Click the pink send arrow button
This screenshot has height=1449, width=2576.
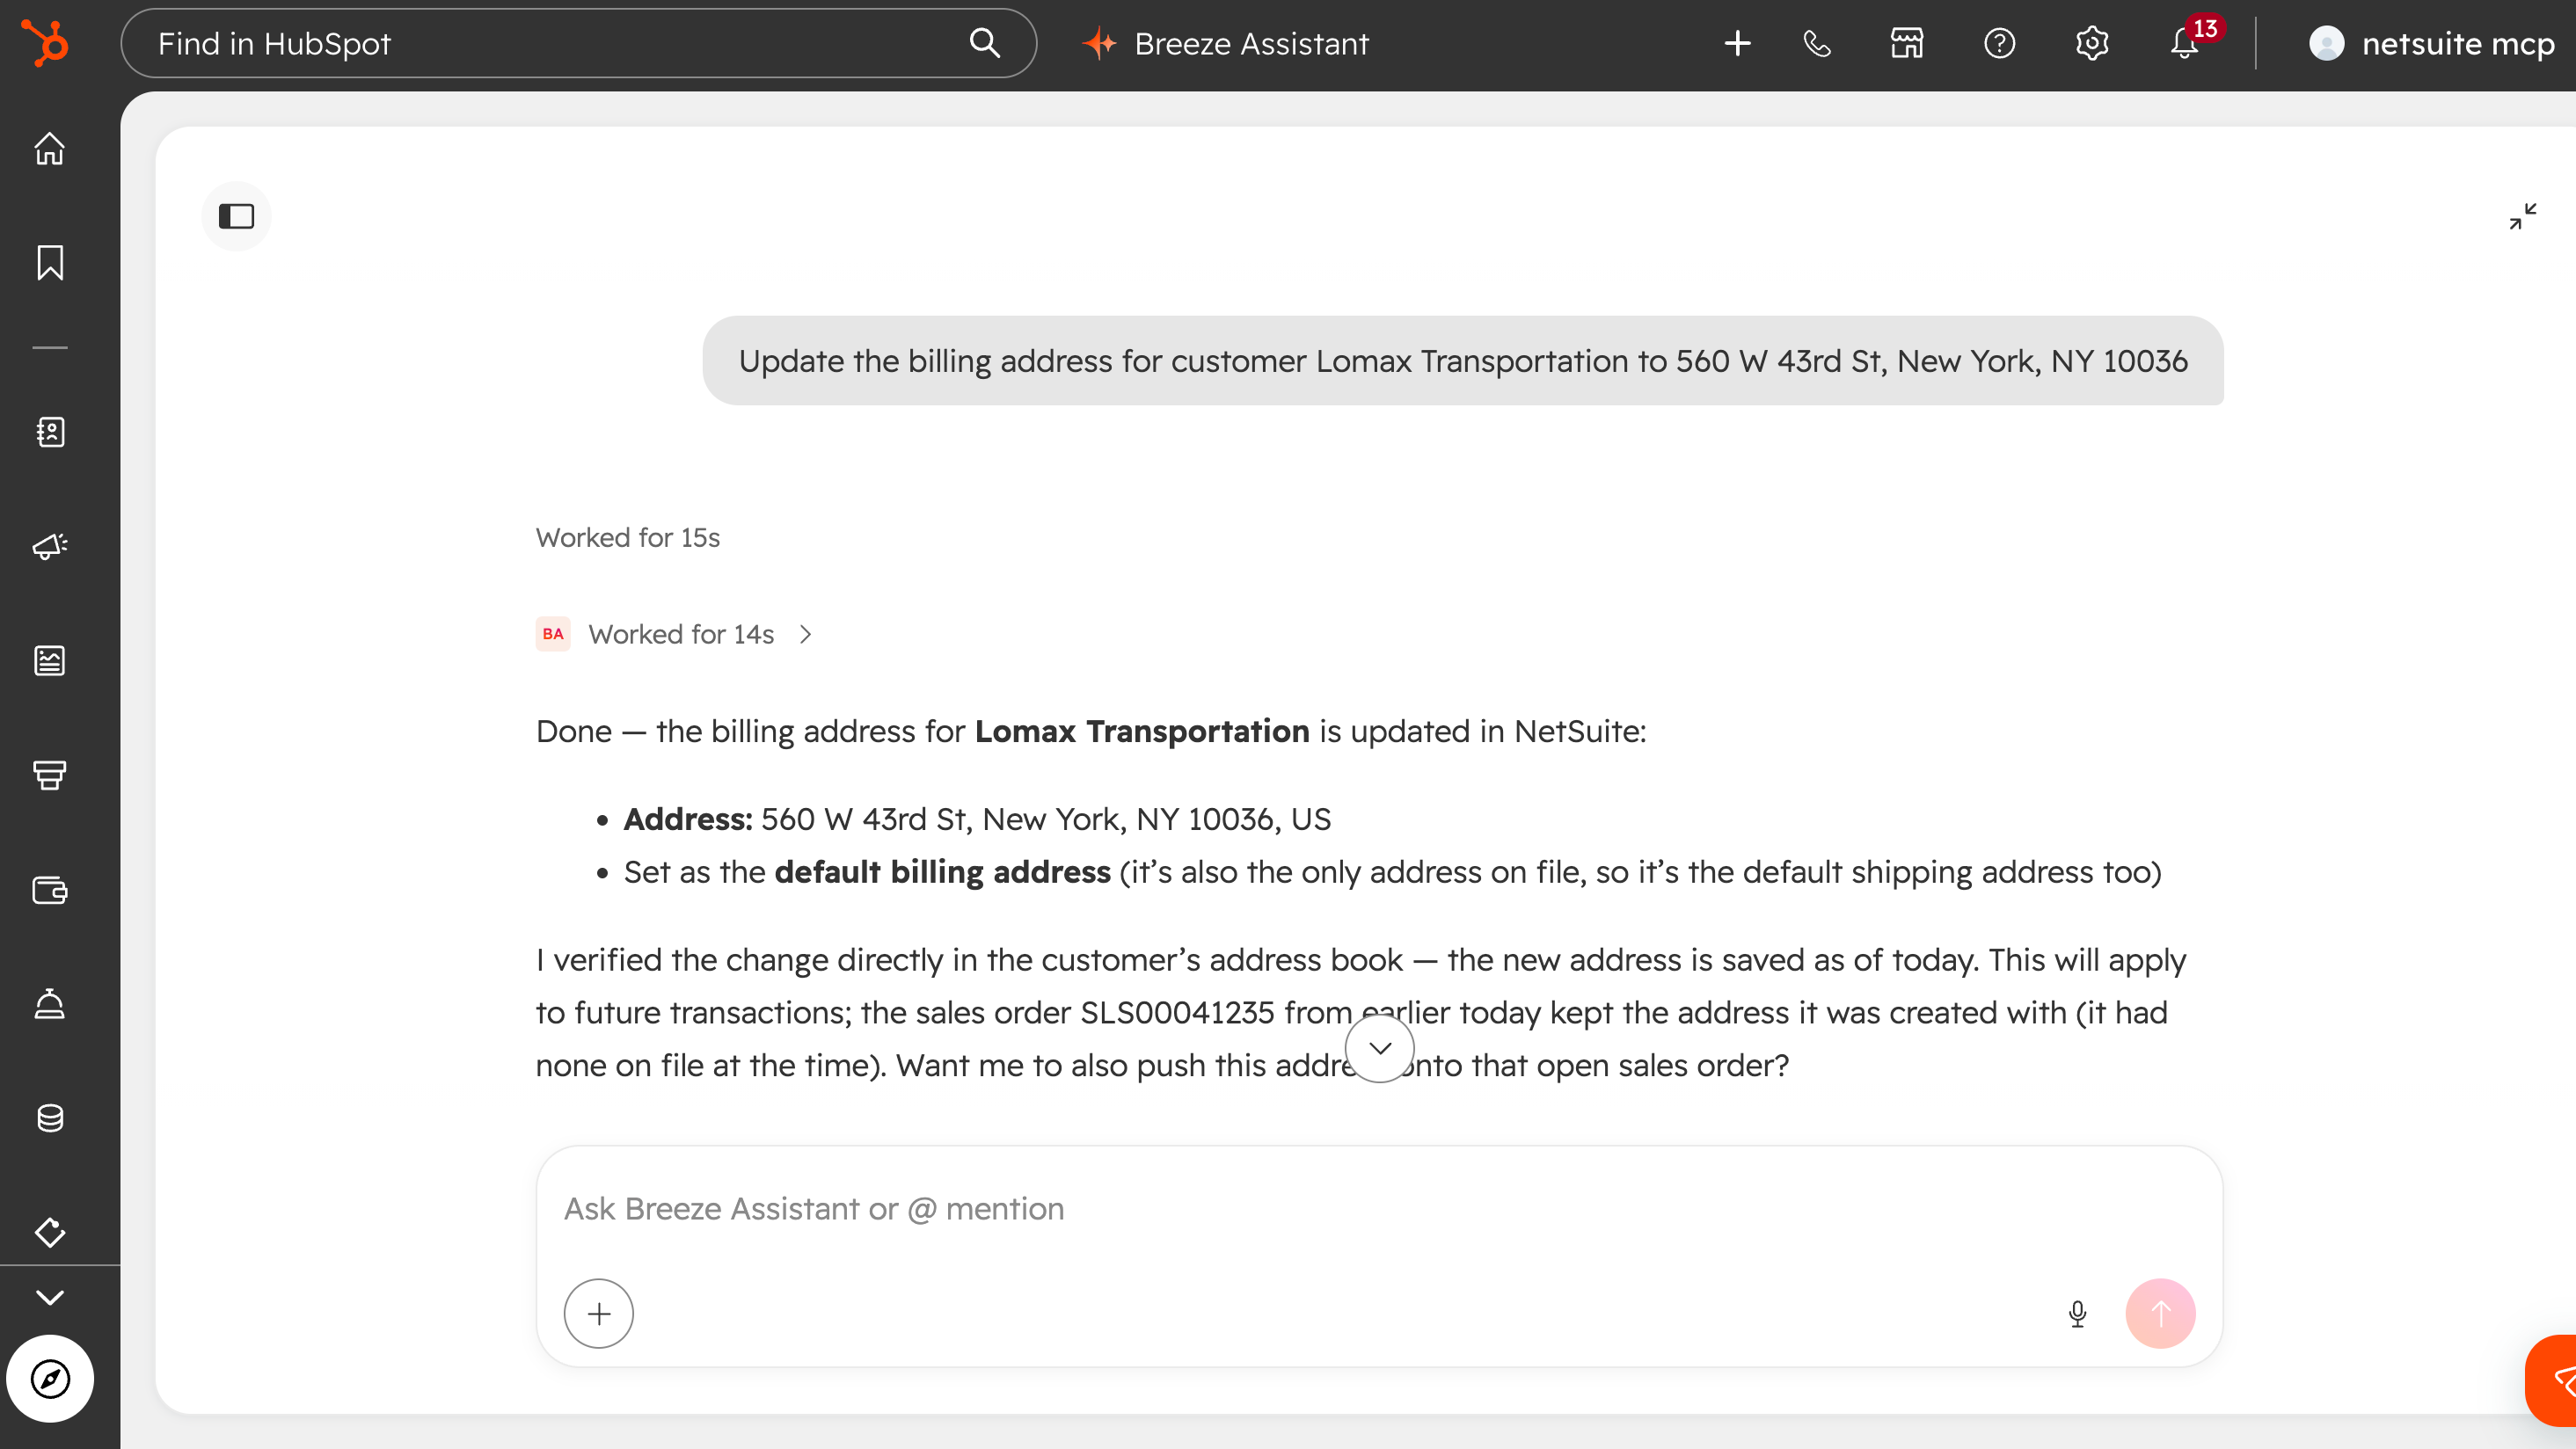coord(2160,1313)
